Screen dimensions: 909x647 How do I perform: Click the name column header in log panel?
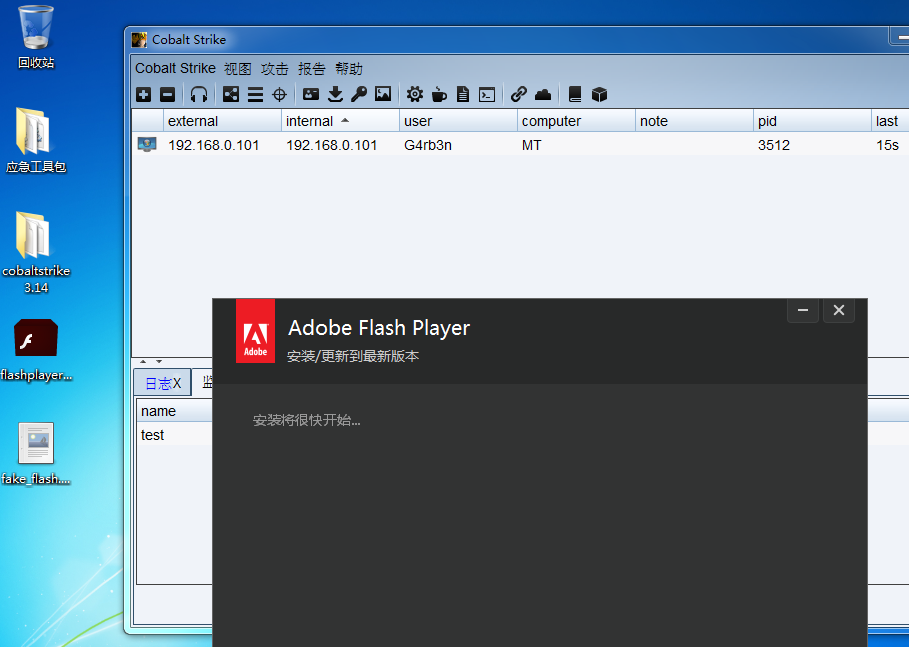point(174,411)
